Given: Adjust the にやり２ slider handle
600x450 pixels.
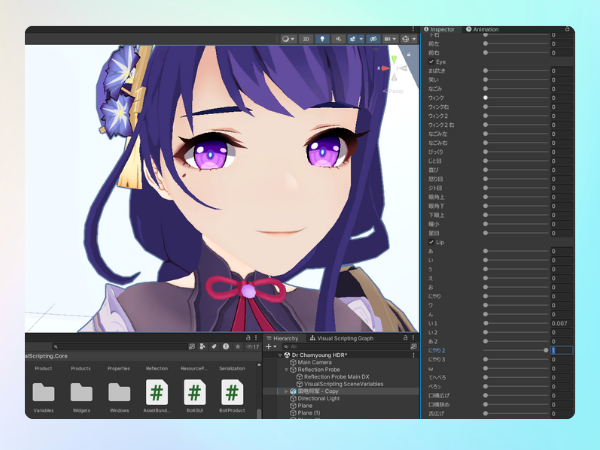Looking at the screenshot, I should click(x=546, y=351).
